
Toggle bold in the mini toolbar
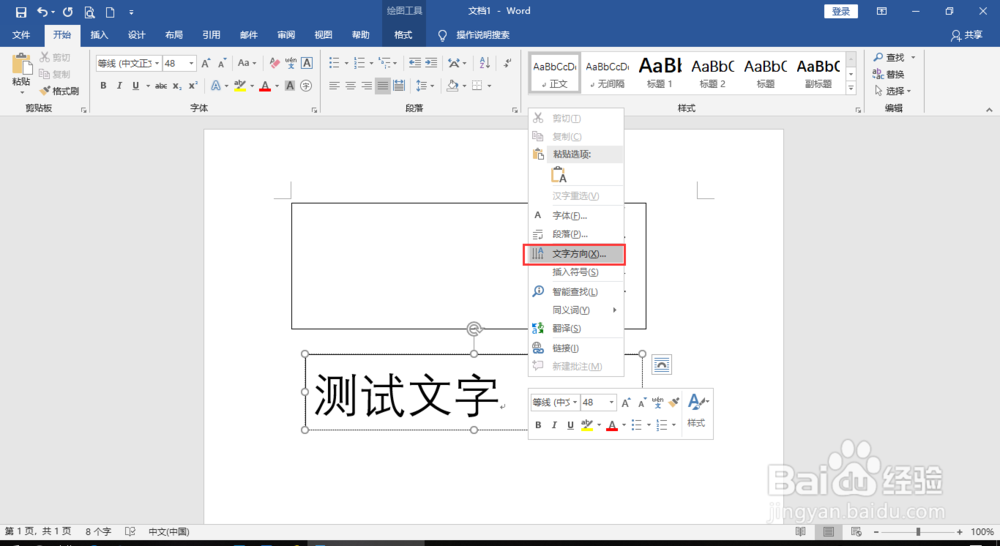[538, 425]
